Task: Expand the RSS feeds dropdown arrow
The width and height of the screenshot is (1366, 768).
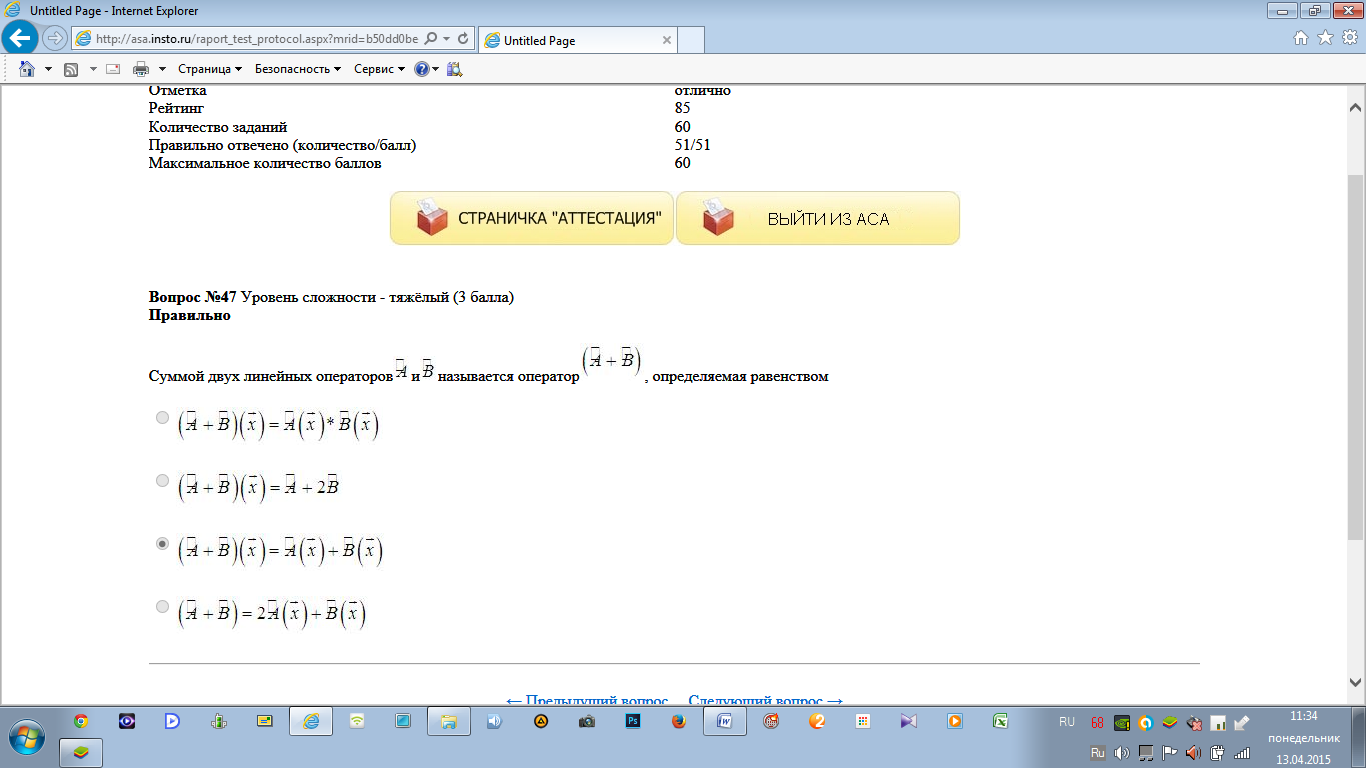Action: (93, 69)
